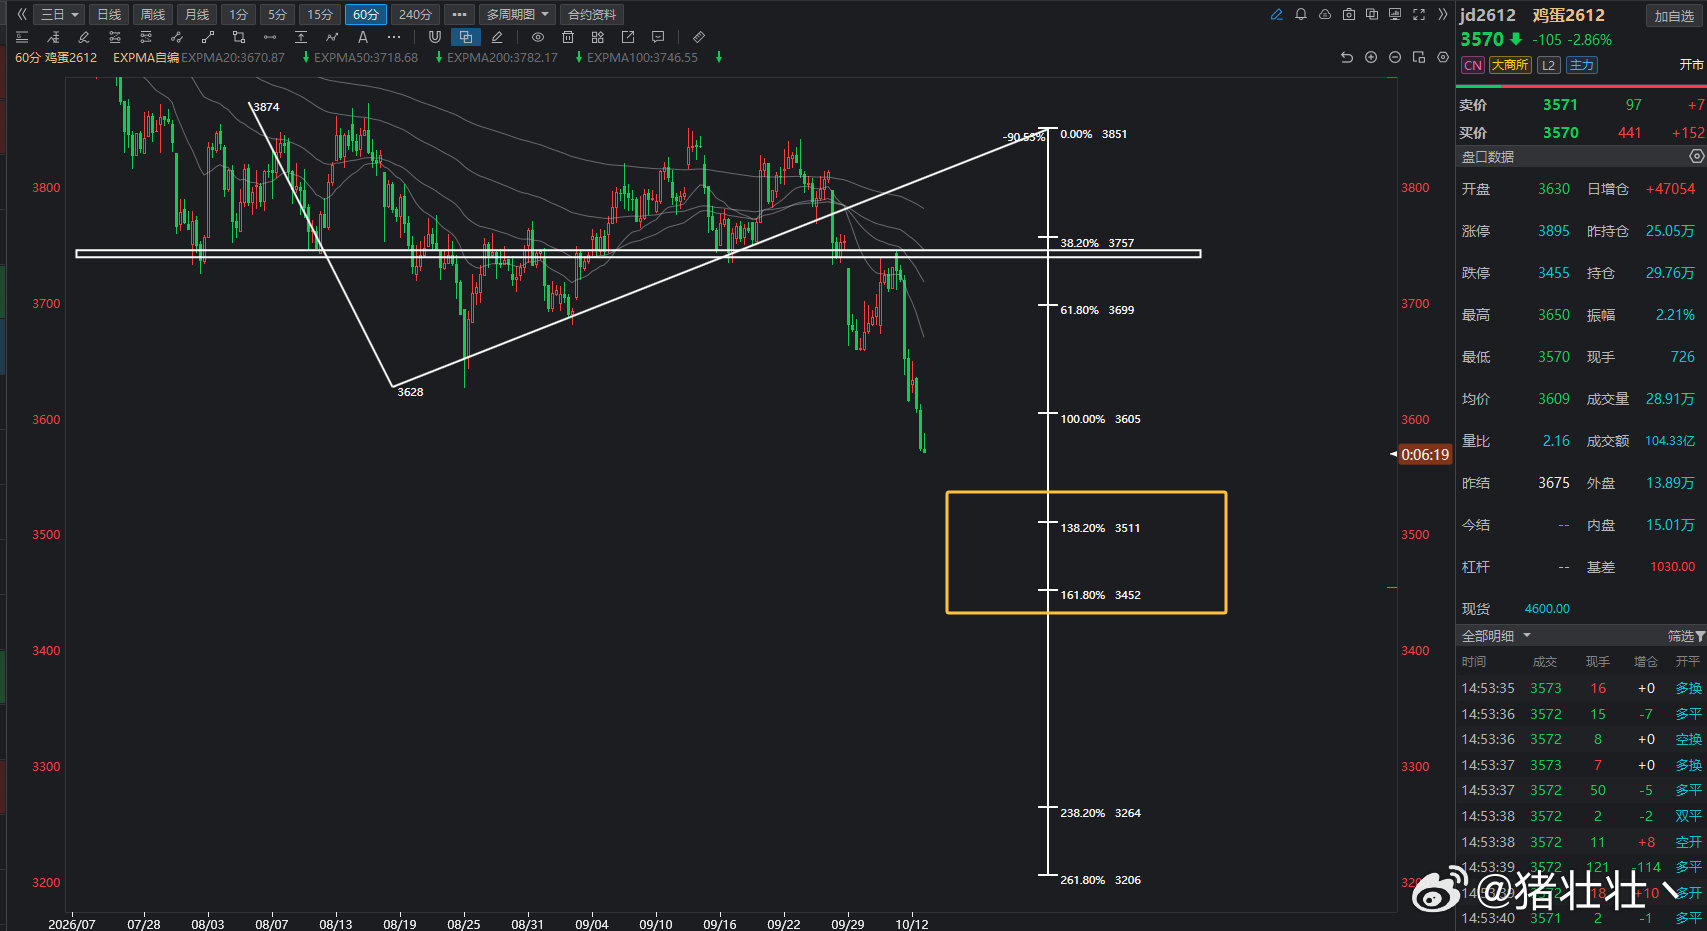Toggle the highlighted overlay drawing mode
Image resolution: width=1707 pixels, height=931 pixels.
pyautogui.click(x=465, y=37)
